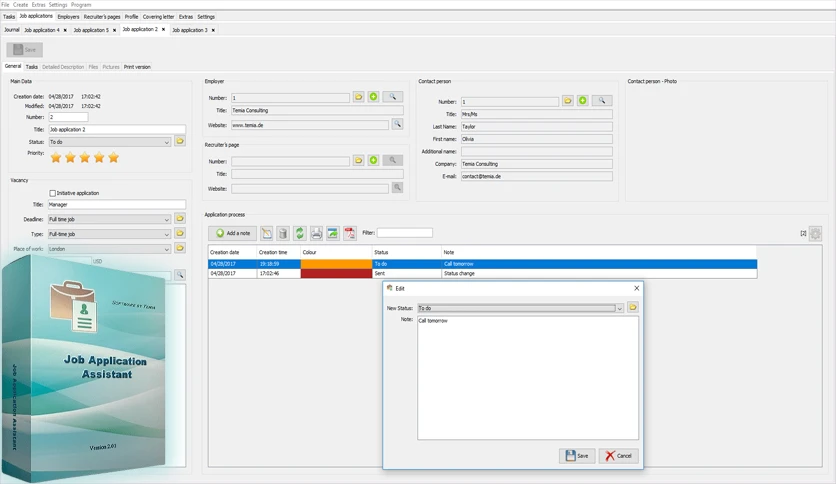Image resolution: width=836 pixels, height=484 pixels.
Task: Click the green add contact person icon
Action: click(583, 101)
